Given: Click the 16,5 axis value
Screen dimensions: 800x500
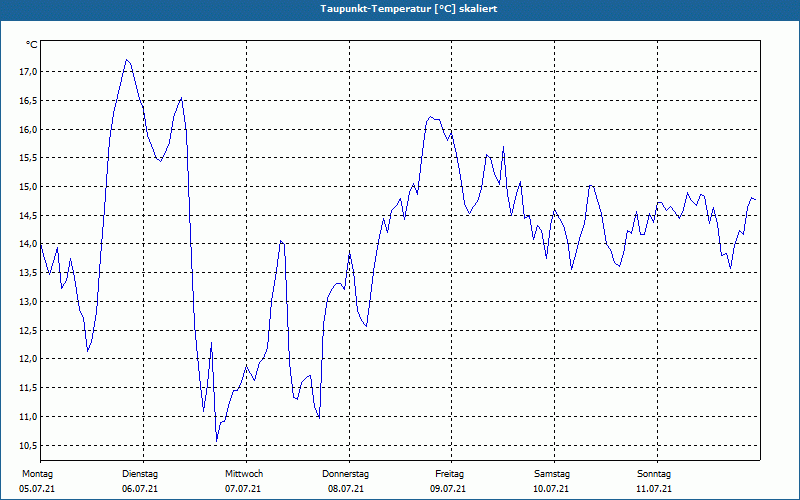Looking at the screenshot, I should 28,101.
